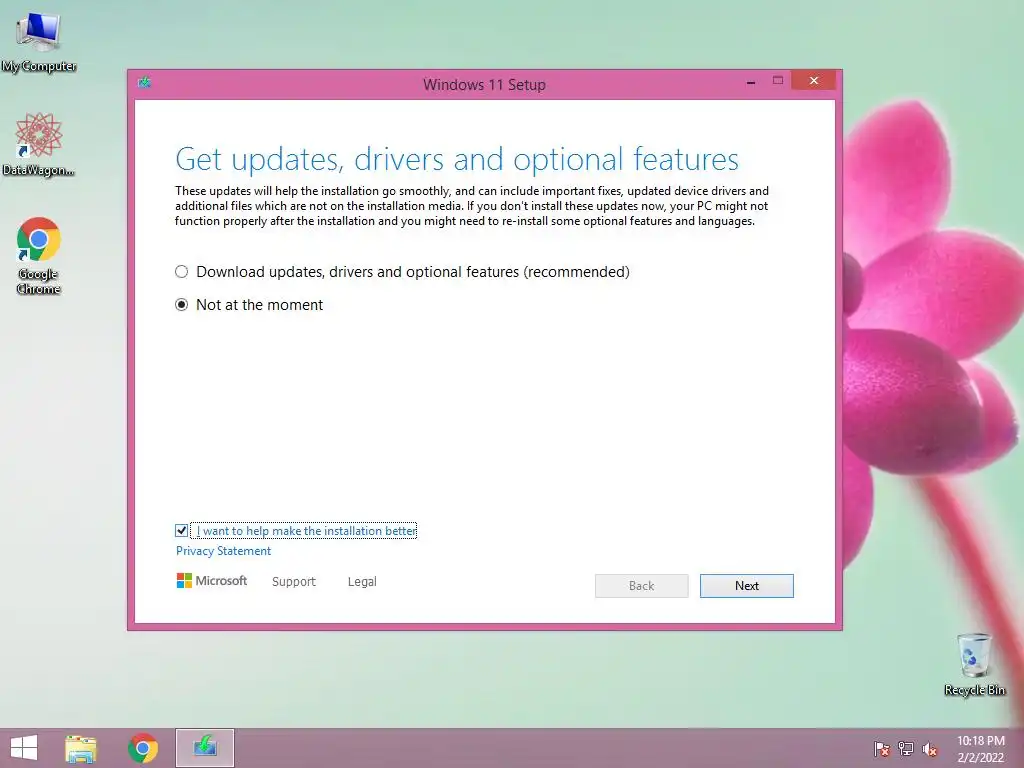This screenshot has width=1024, height=768.
Task: Maximize the Windows 11 Setup window
Action: pos(778,80)
